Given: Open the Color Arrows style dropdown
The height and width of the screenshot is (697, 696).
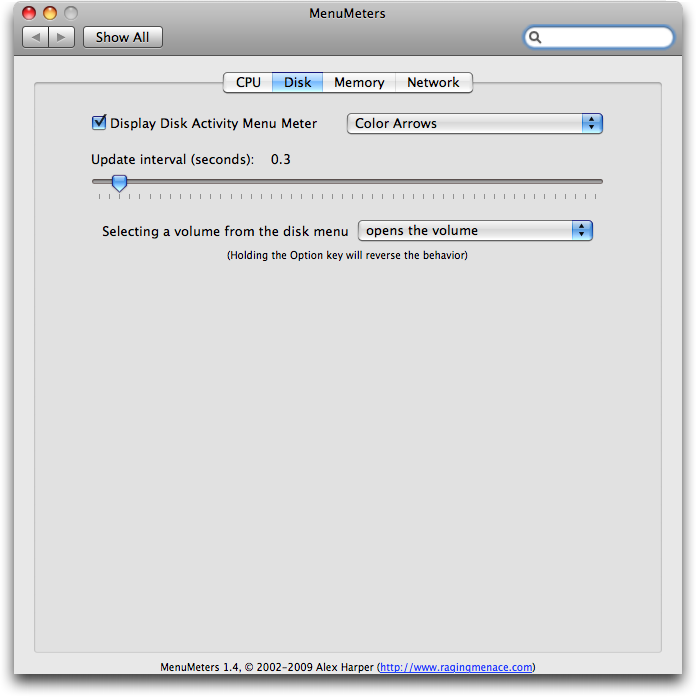Looking at the screenshot, I should pos(474,124).
